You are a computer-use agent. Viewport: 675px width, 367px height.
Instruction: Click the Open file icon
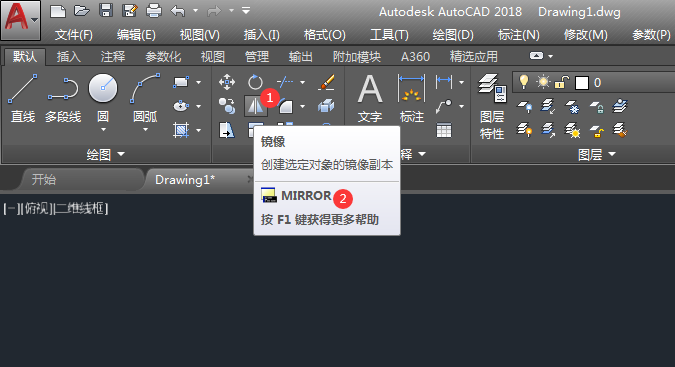tap(81, 11)
